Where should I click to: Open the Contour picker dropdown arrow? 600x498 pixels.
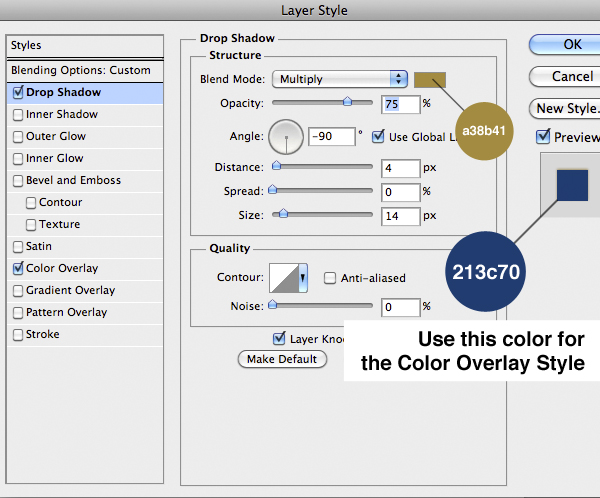tap(303, 279)
